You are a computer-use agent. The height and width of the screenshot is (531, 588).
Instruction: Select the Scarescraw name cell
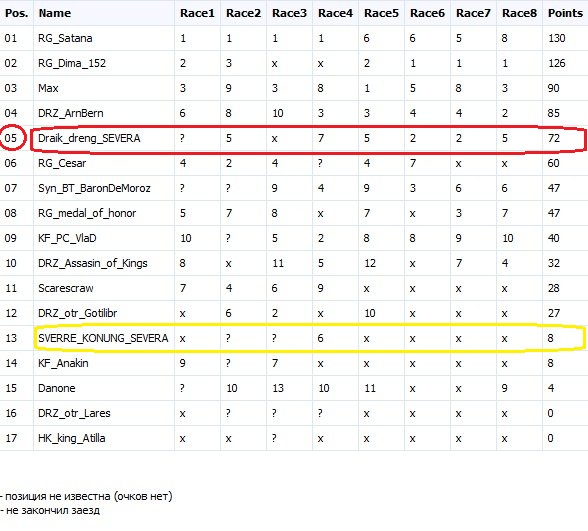click(66, 288)
